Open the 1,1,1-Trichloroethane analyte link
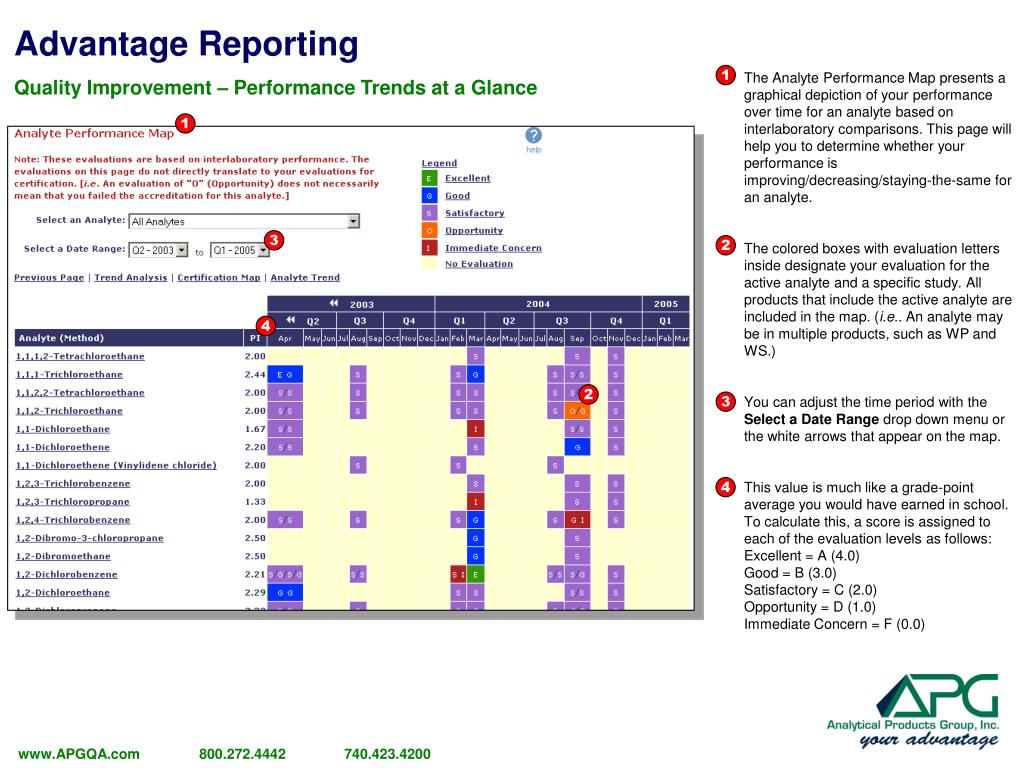 click(x=69, y=375)
